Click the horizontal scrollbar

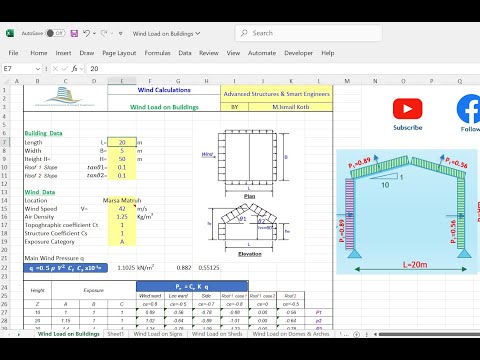tap(429, 334)
